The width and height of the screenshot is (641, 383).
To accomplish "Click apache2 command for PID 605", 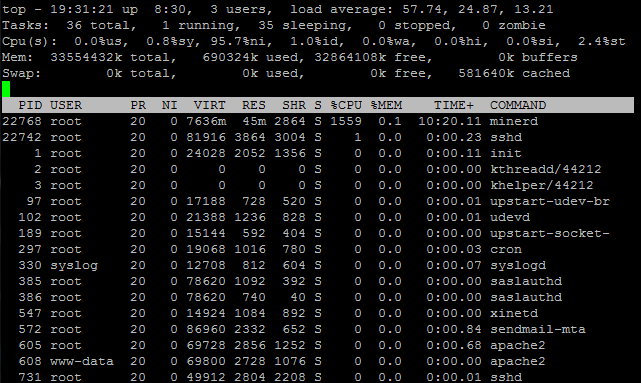I will pyautogui.click(x=518, y=345).
